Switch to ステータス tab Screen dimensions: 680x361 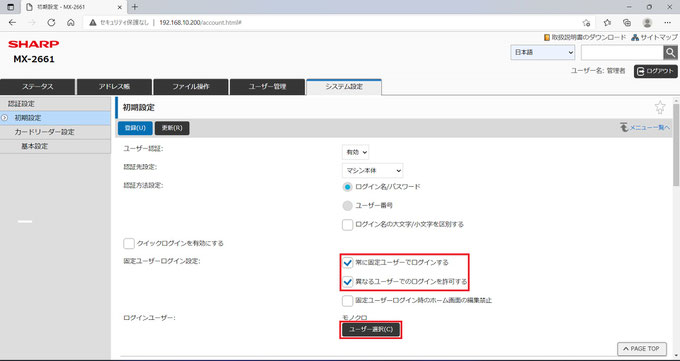click(x=38, y=87)
